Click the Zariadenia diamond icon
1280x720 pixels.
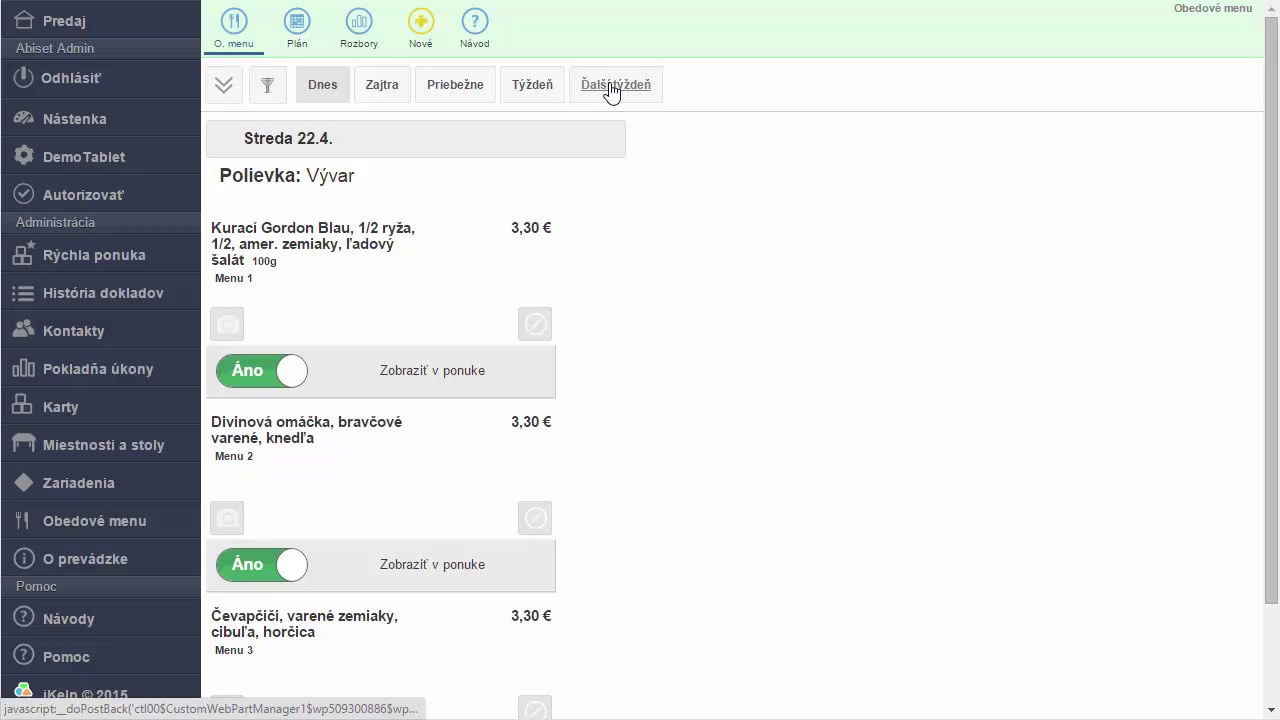point(24,482)
